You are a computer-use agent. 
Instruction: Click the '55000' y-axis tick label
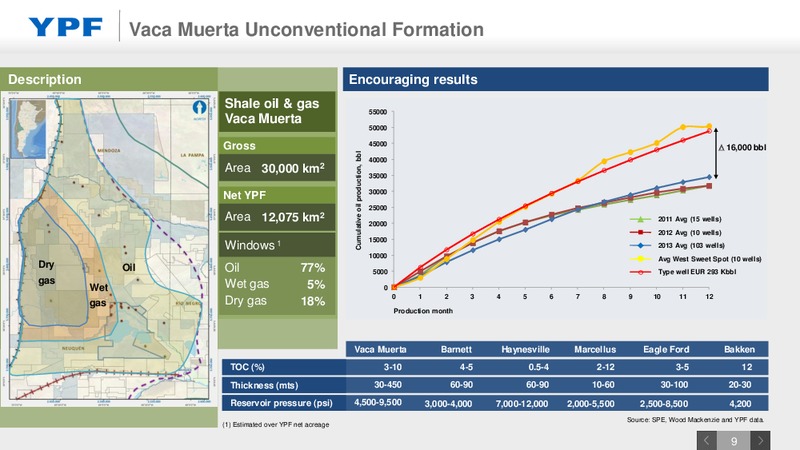coord(378,112)
